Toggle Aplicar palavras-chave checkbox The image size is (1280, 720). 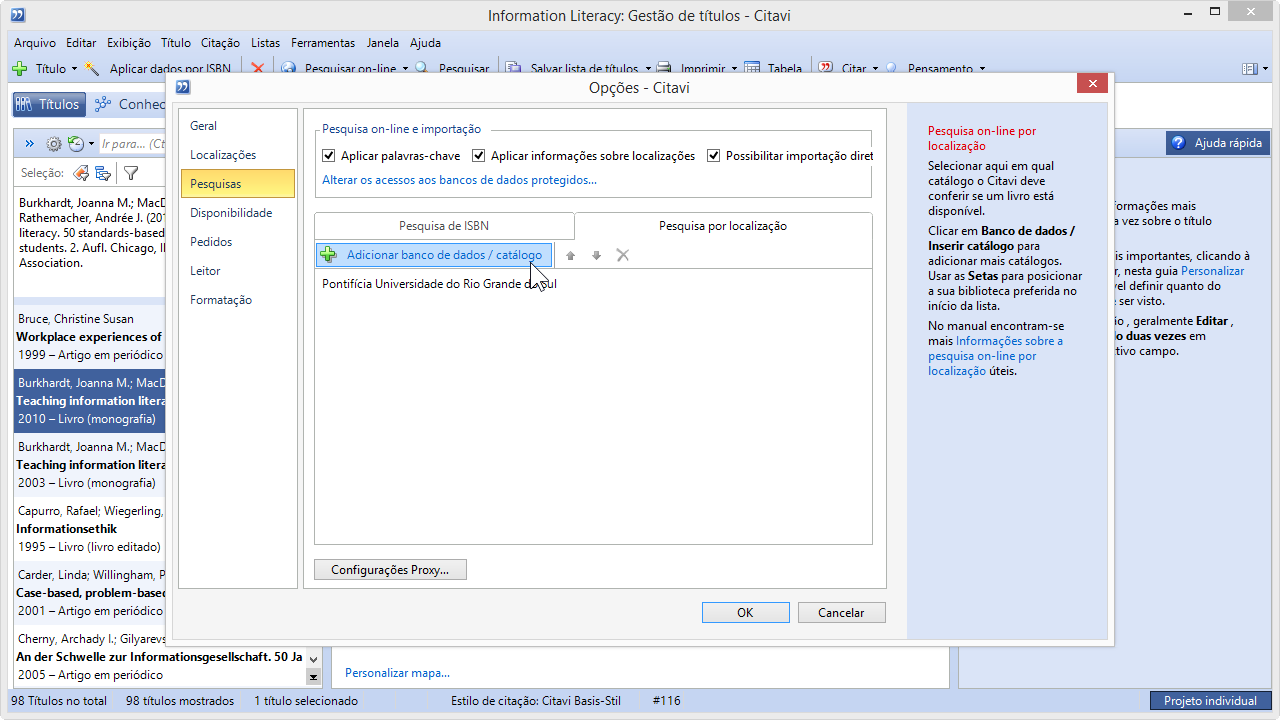(329, 156)
